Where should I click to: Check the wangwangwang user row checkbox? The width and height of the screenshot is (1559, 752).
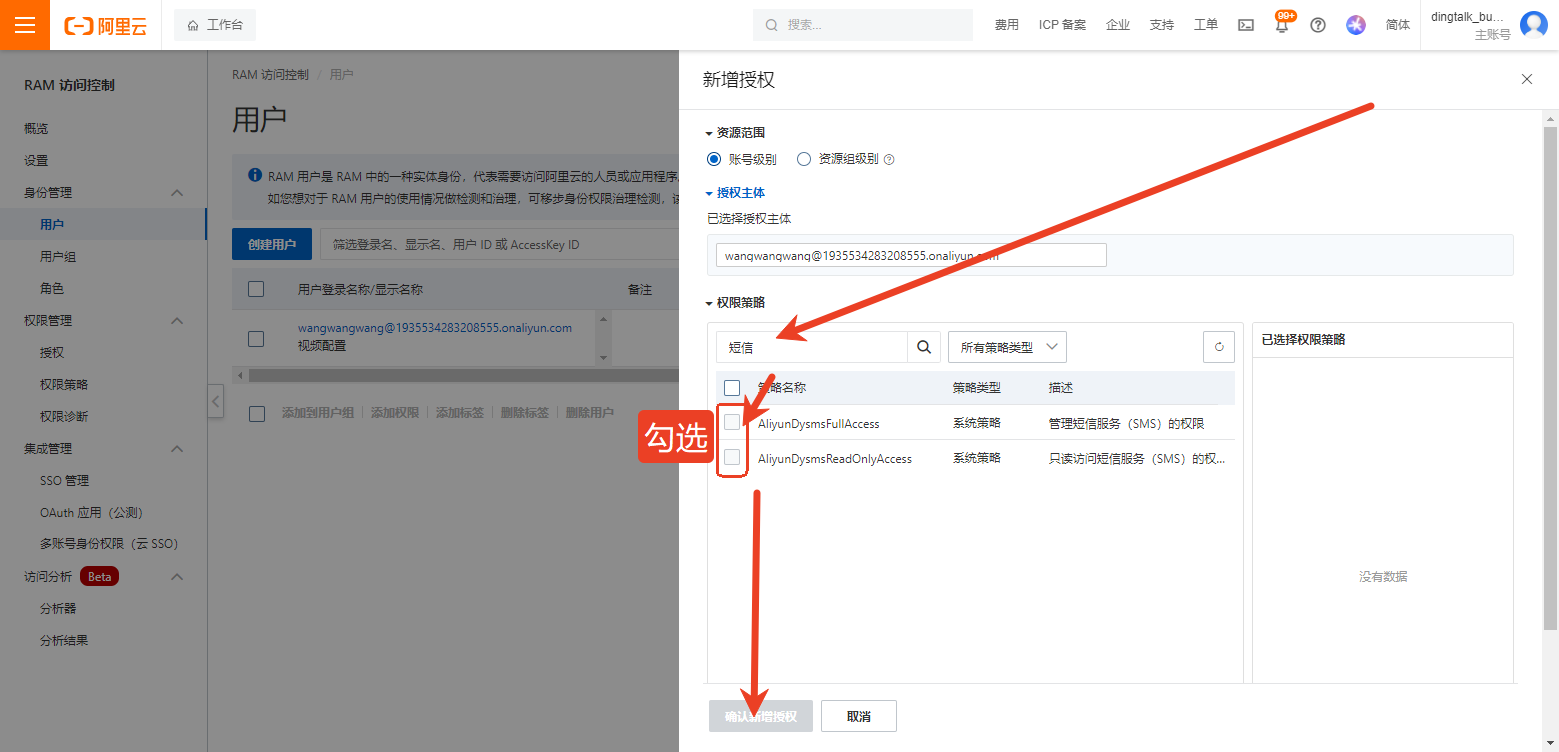pyautogui.click(x=256, y=339)
